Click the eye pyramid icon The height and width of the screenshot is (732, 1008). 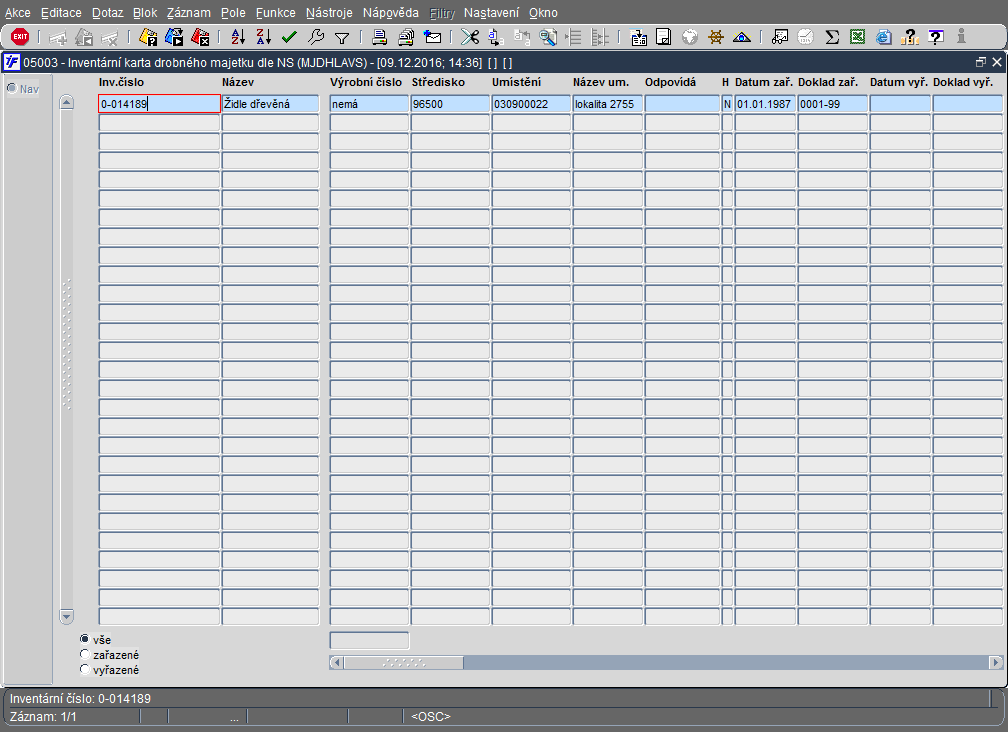pos(742,37)
